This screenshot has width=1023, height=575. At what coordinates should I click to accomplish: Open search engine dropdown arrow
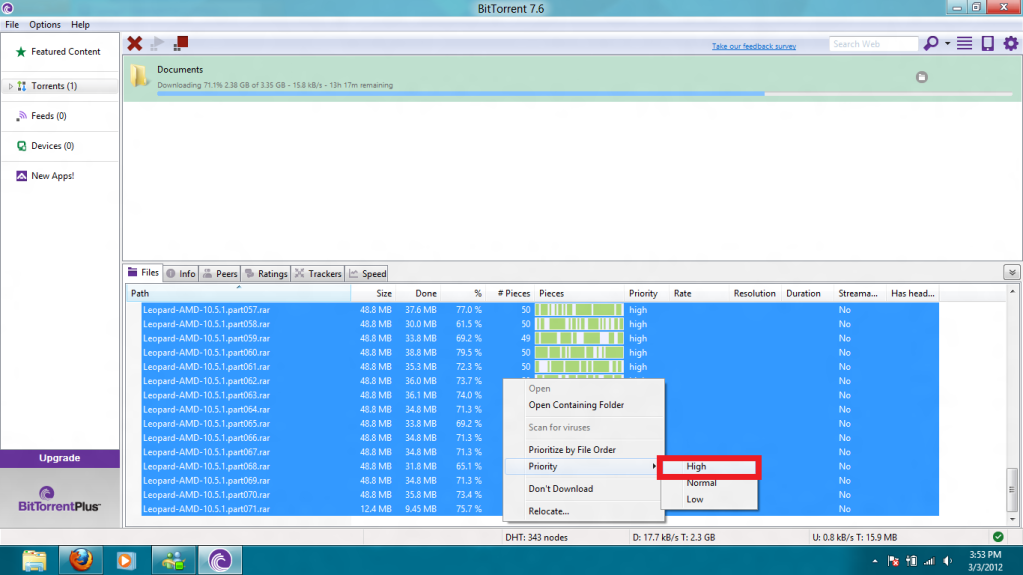click(x=947, y=44)
